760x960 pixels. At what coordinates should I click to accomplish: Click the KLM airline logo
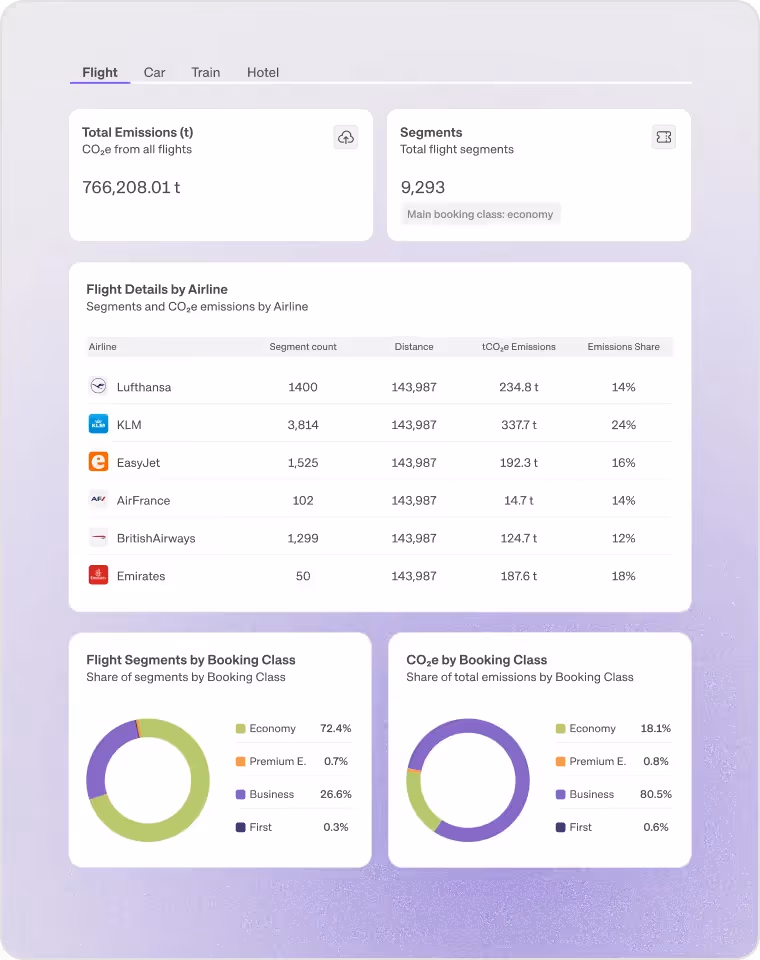[99, 424]
